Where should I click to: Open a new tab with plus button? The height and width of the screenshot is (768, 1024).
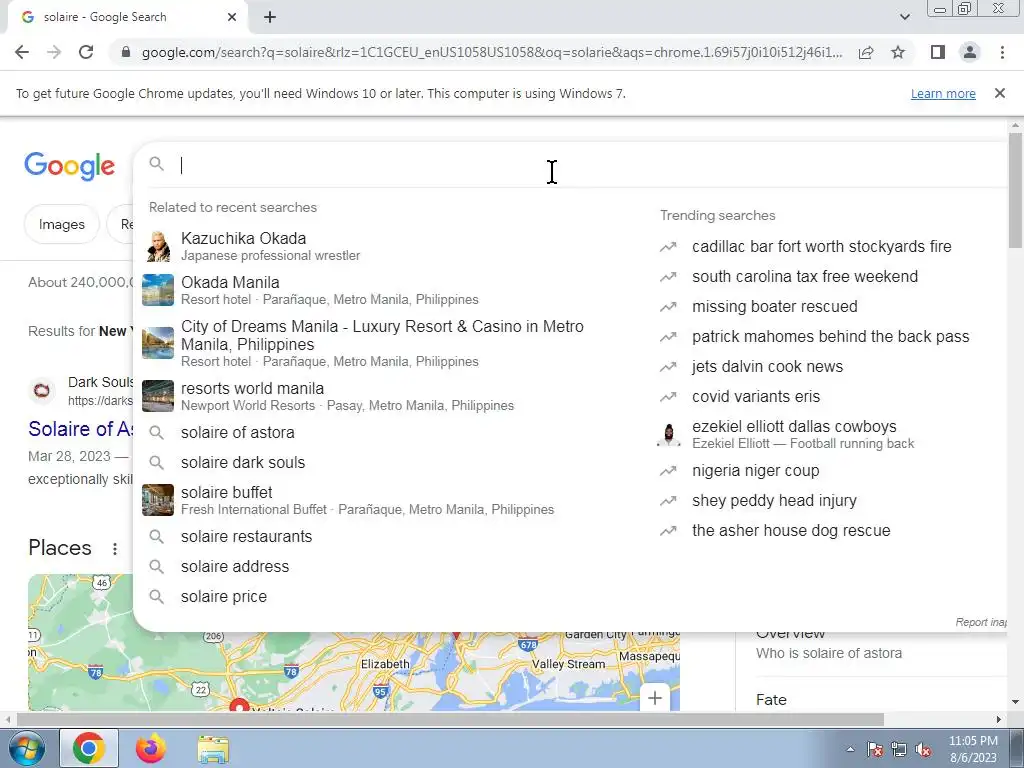(270, 18)
